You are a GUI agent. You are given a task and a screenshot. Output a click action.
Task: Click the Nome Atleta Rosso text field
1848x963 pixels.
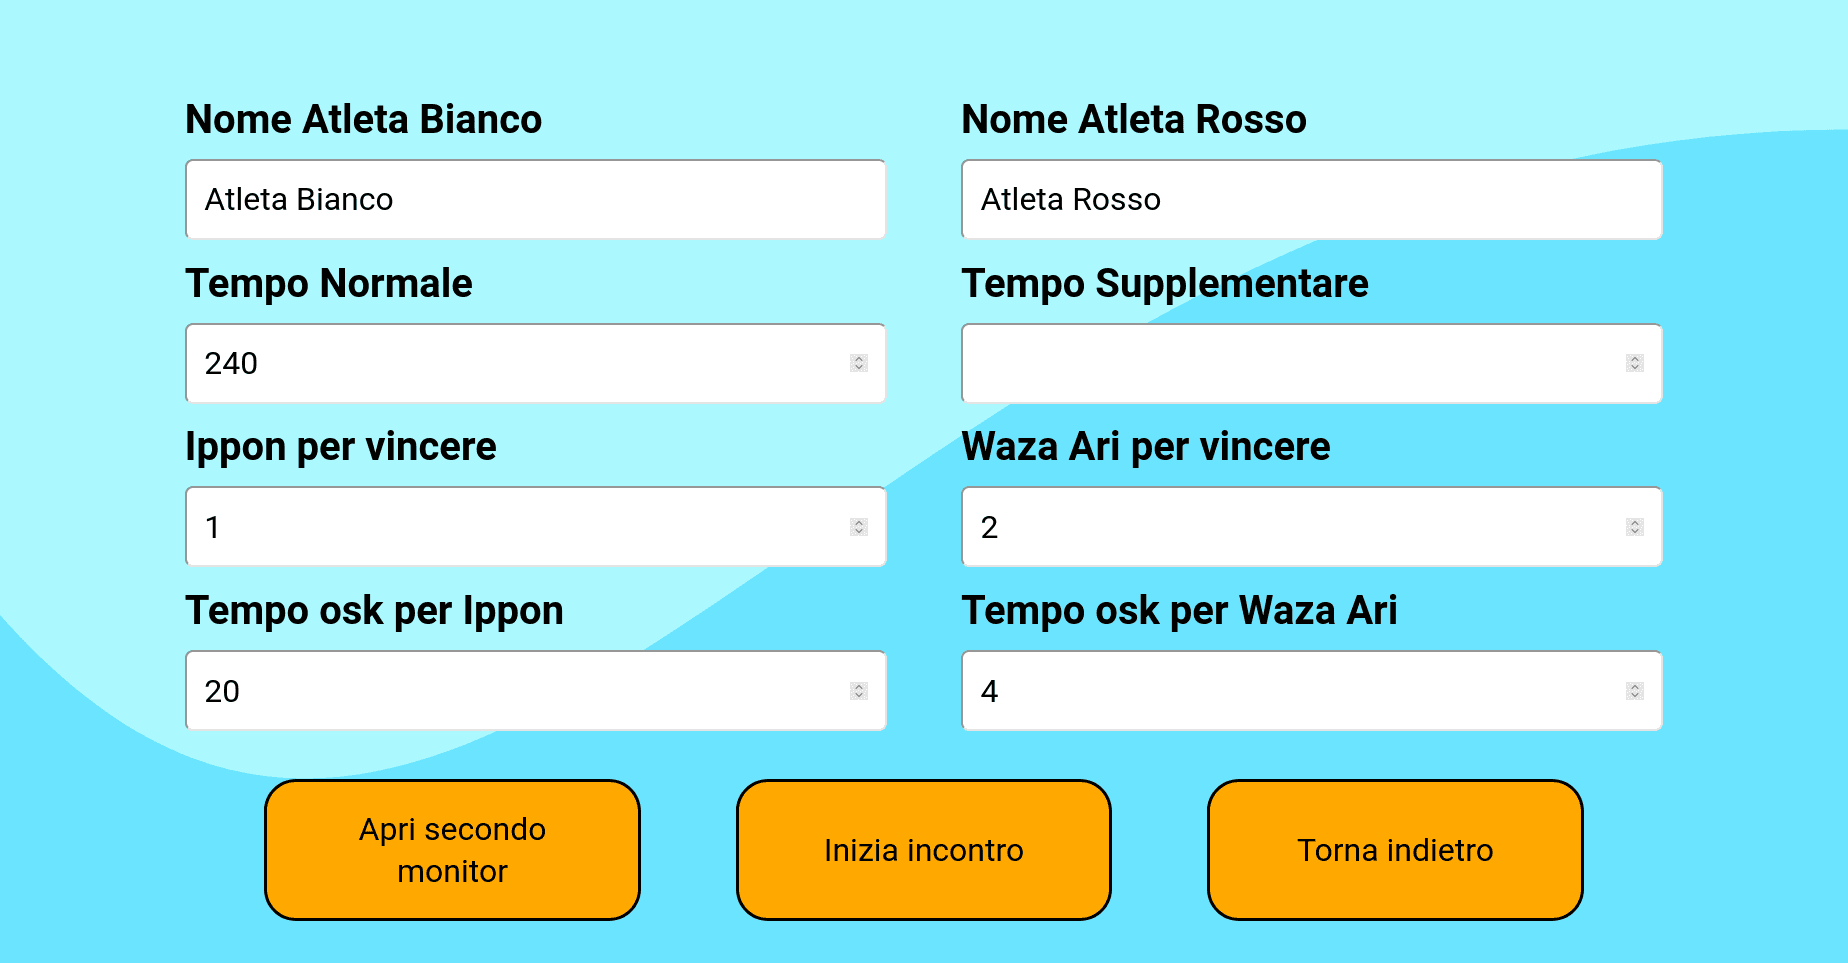[x=1311, y=200]
